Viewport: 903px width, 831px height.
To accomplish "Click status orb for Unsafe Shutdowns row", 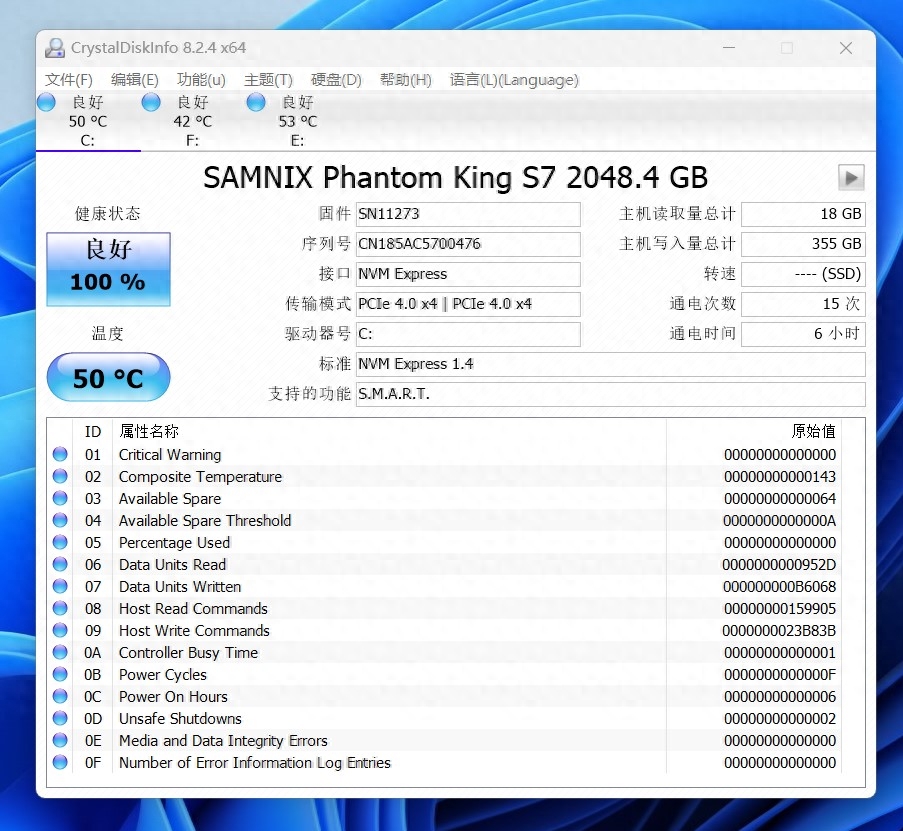I will (x=60, y=718).
